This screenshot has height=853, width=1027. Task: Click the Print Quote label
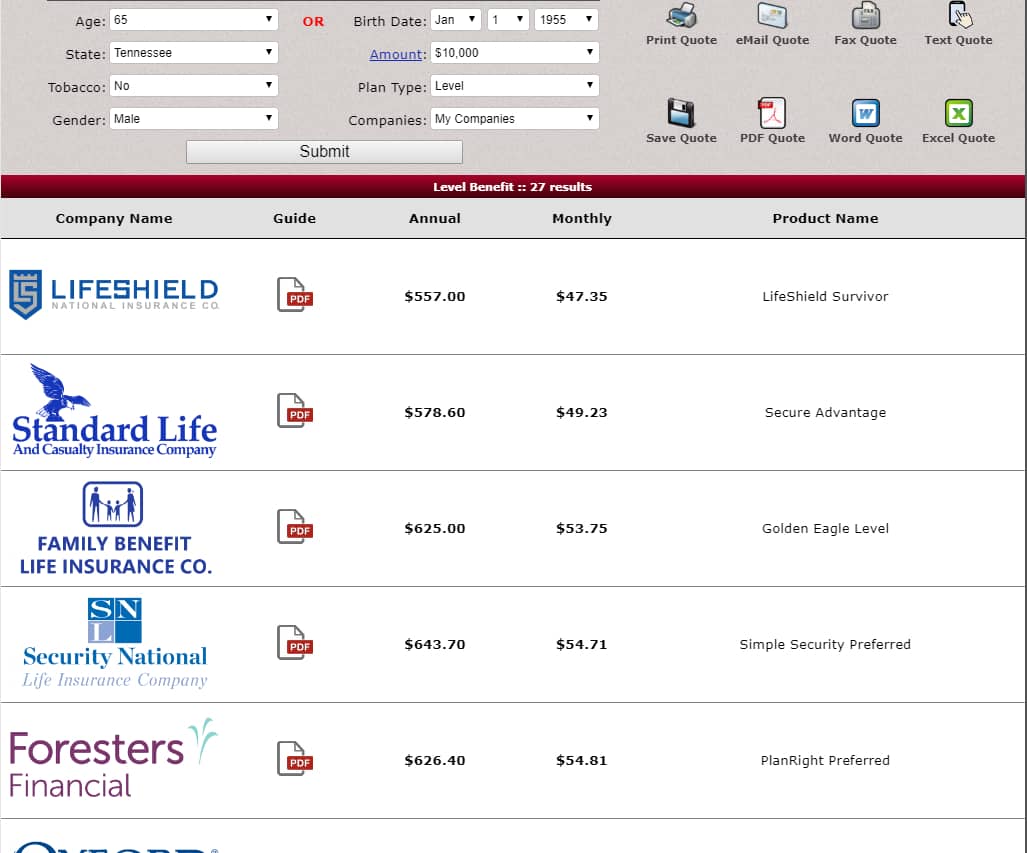pyautogui.click(x=681, y=40)
